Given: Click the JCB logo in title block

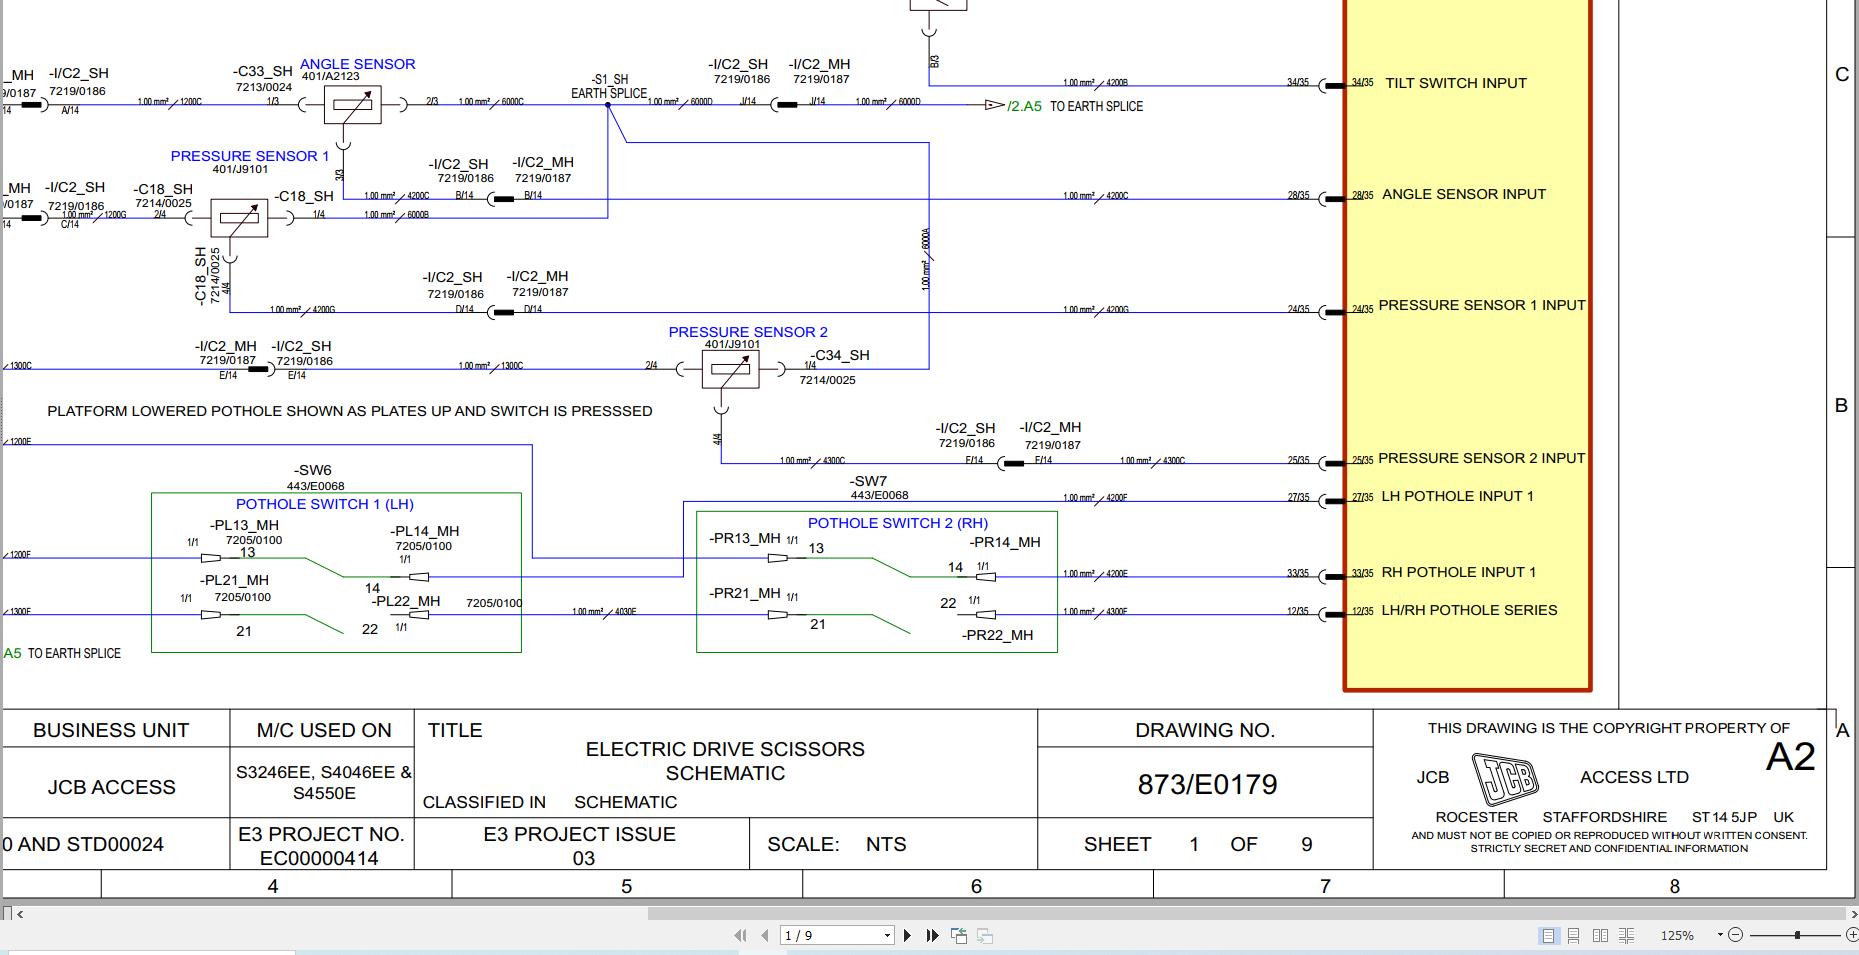Looking at the screenshot, I should (x=1505, y=778).
